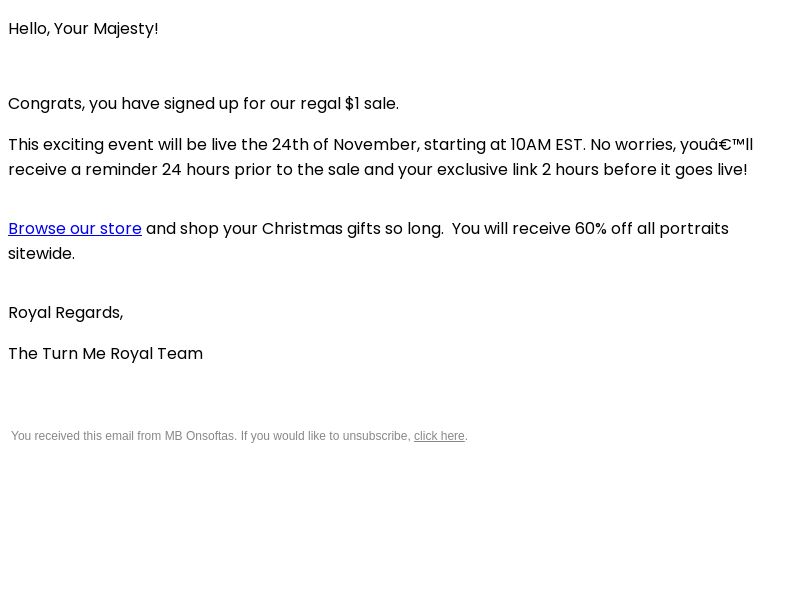Open the Browse our store link
Screen dimensions: 800x600
click(x=75, y=229)
